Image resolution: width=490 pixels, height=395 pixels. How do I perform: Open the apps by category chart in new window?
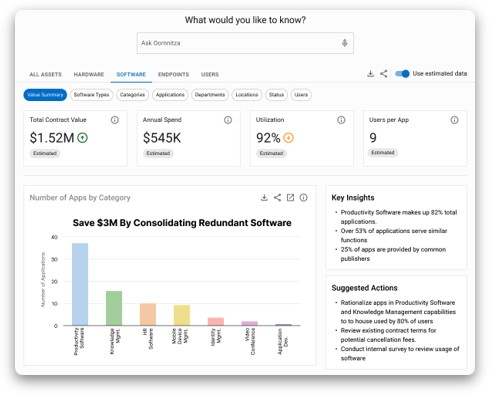point(290,198)
